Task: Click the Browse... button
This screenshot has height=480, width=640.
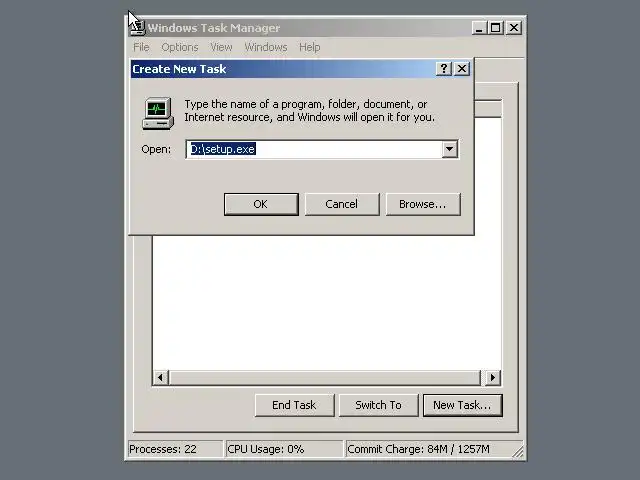Action: tap(423, 204)
